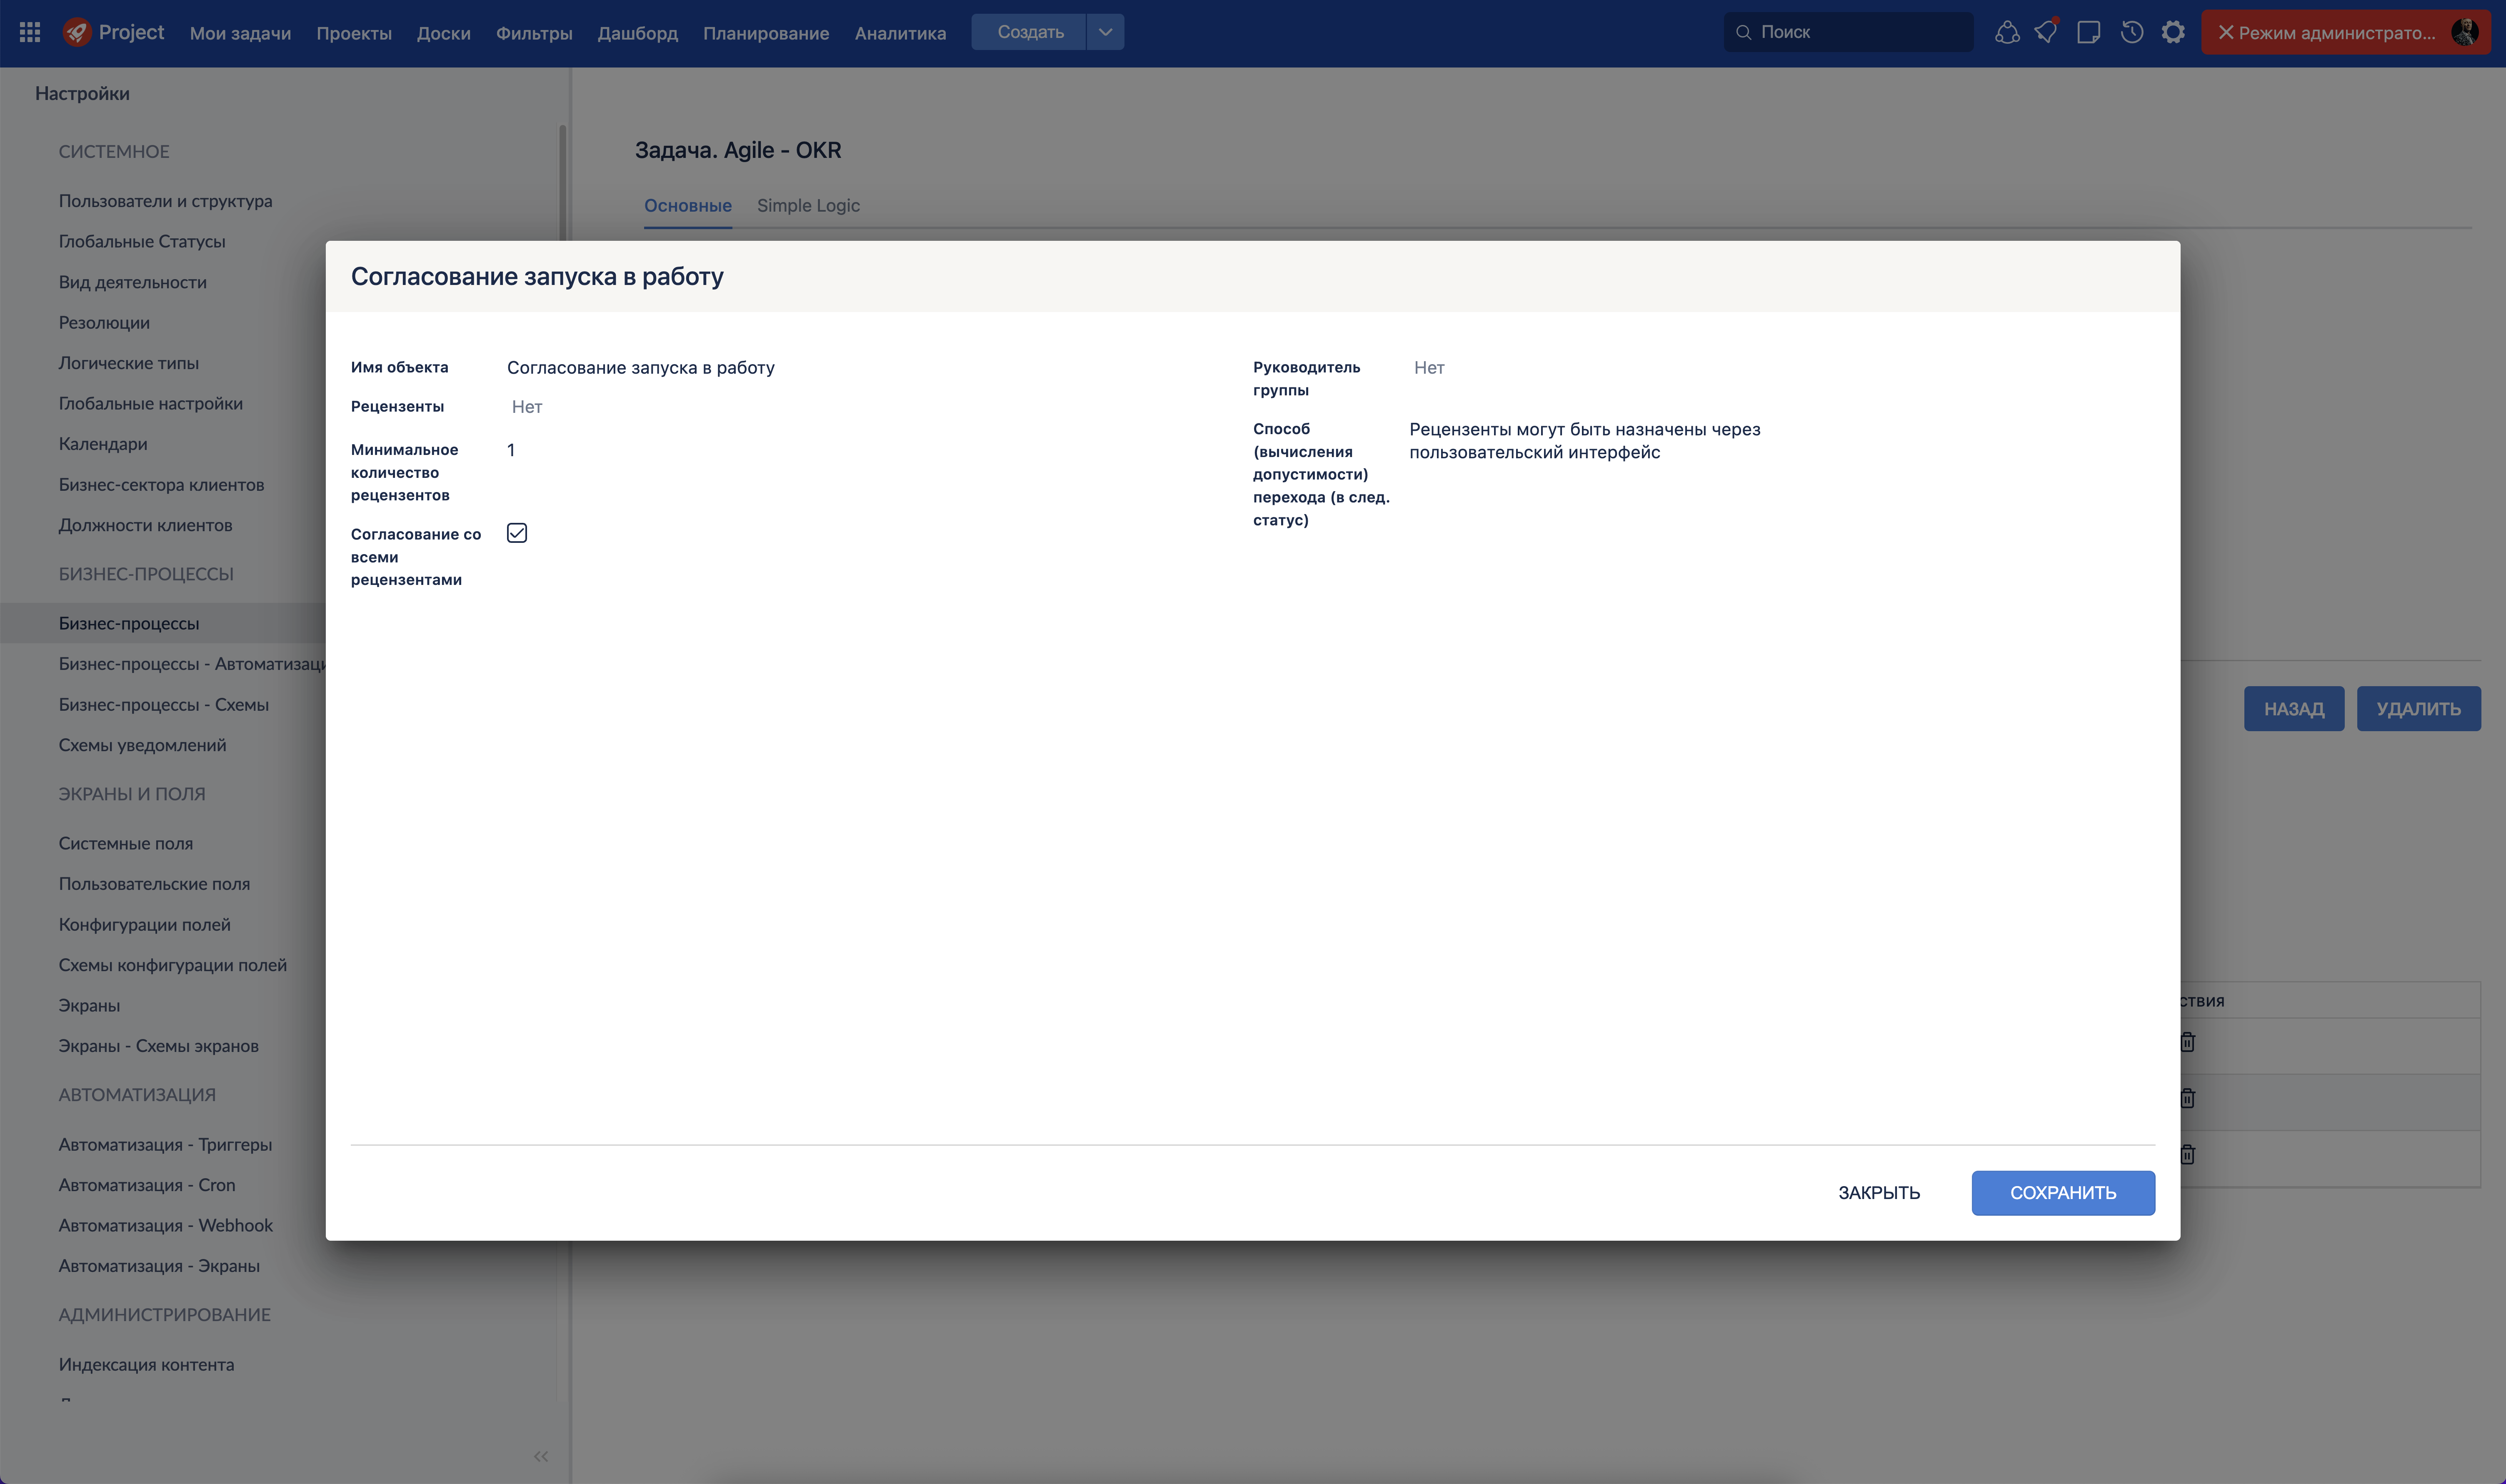
Task: Click the Создать button
Action: tap(1030, 32)
